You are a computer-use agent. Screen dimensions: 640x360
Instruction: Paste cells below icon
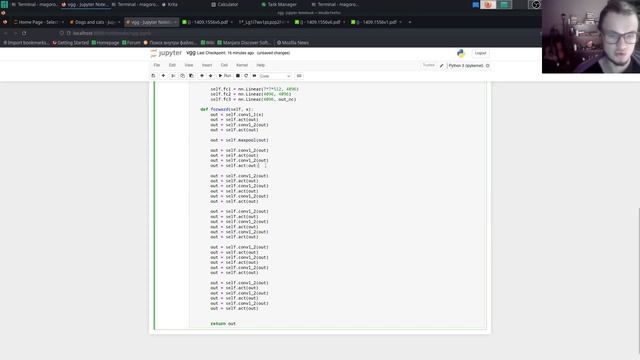[191, 76]
